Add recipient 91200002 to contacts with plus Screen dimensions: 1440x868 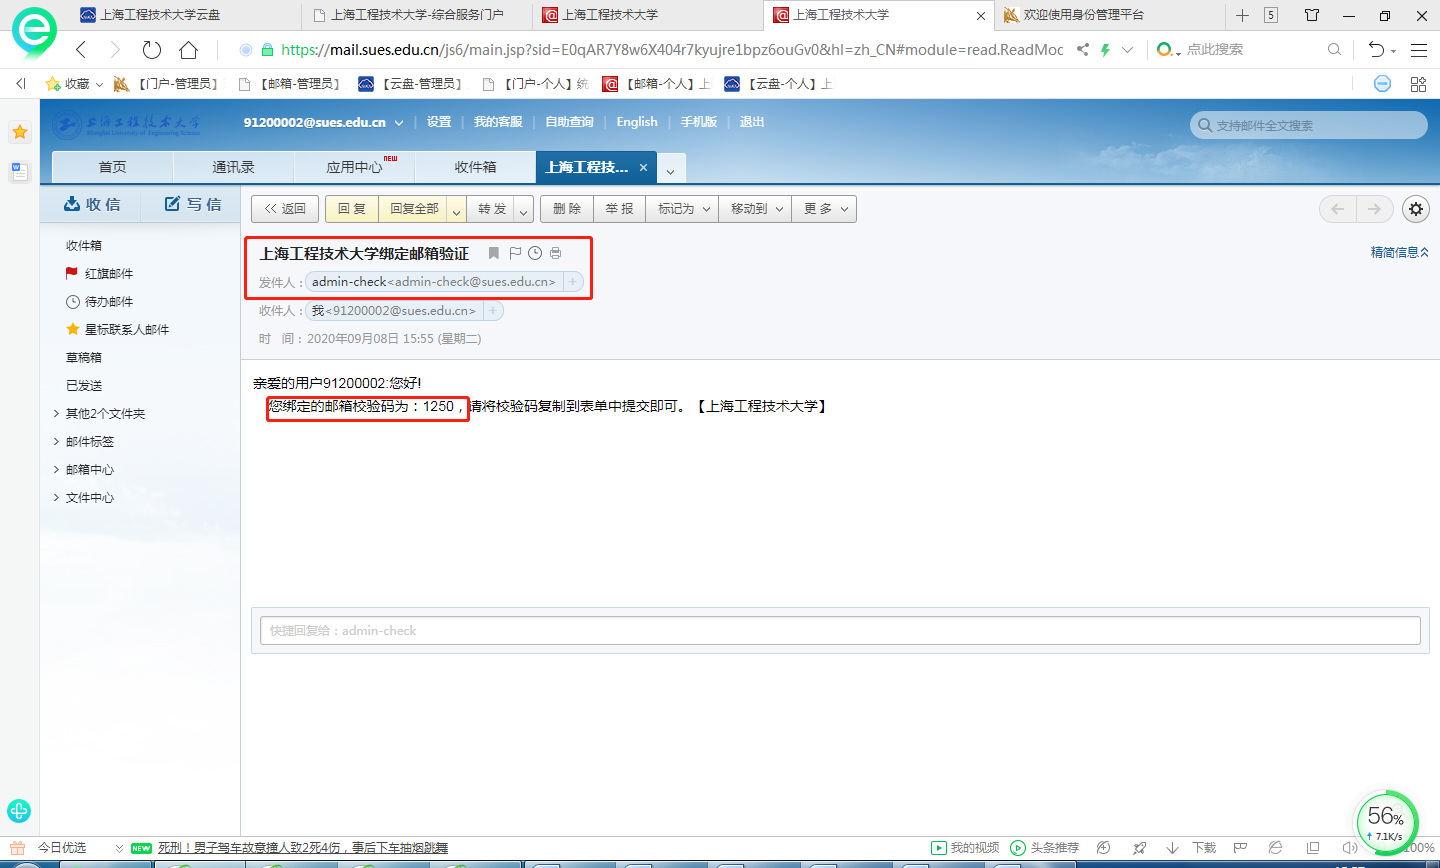(x=493, y=311)
